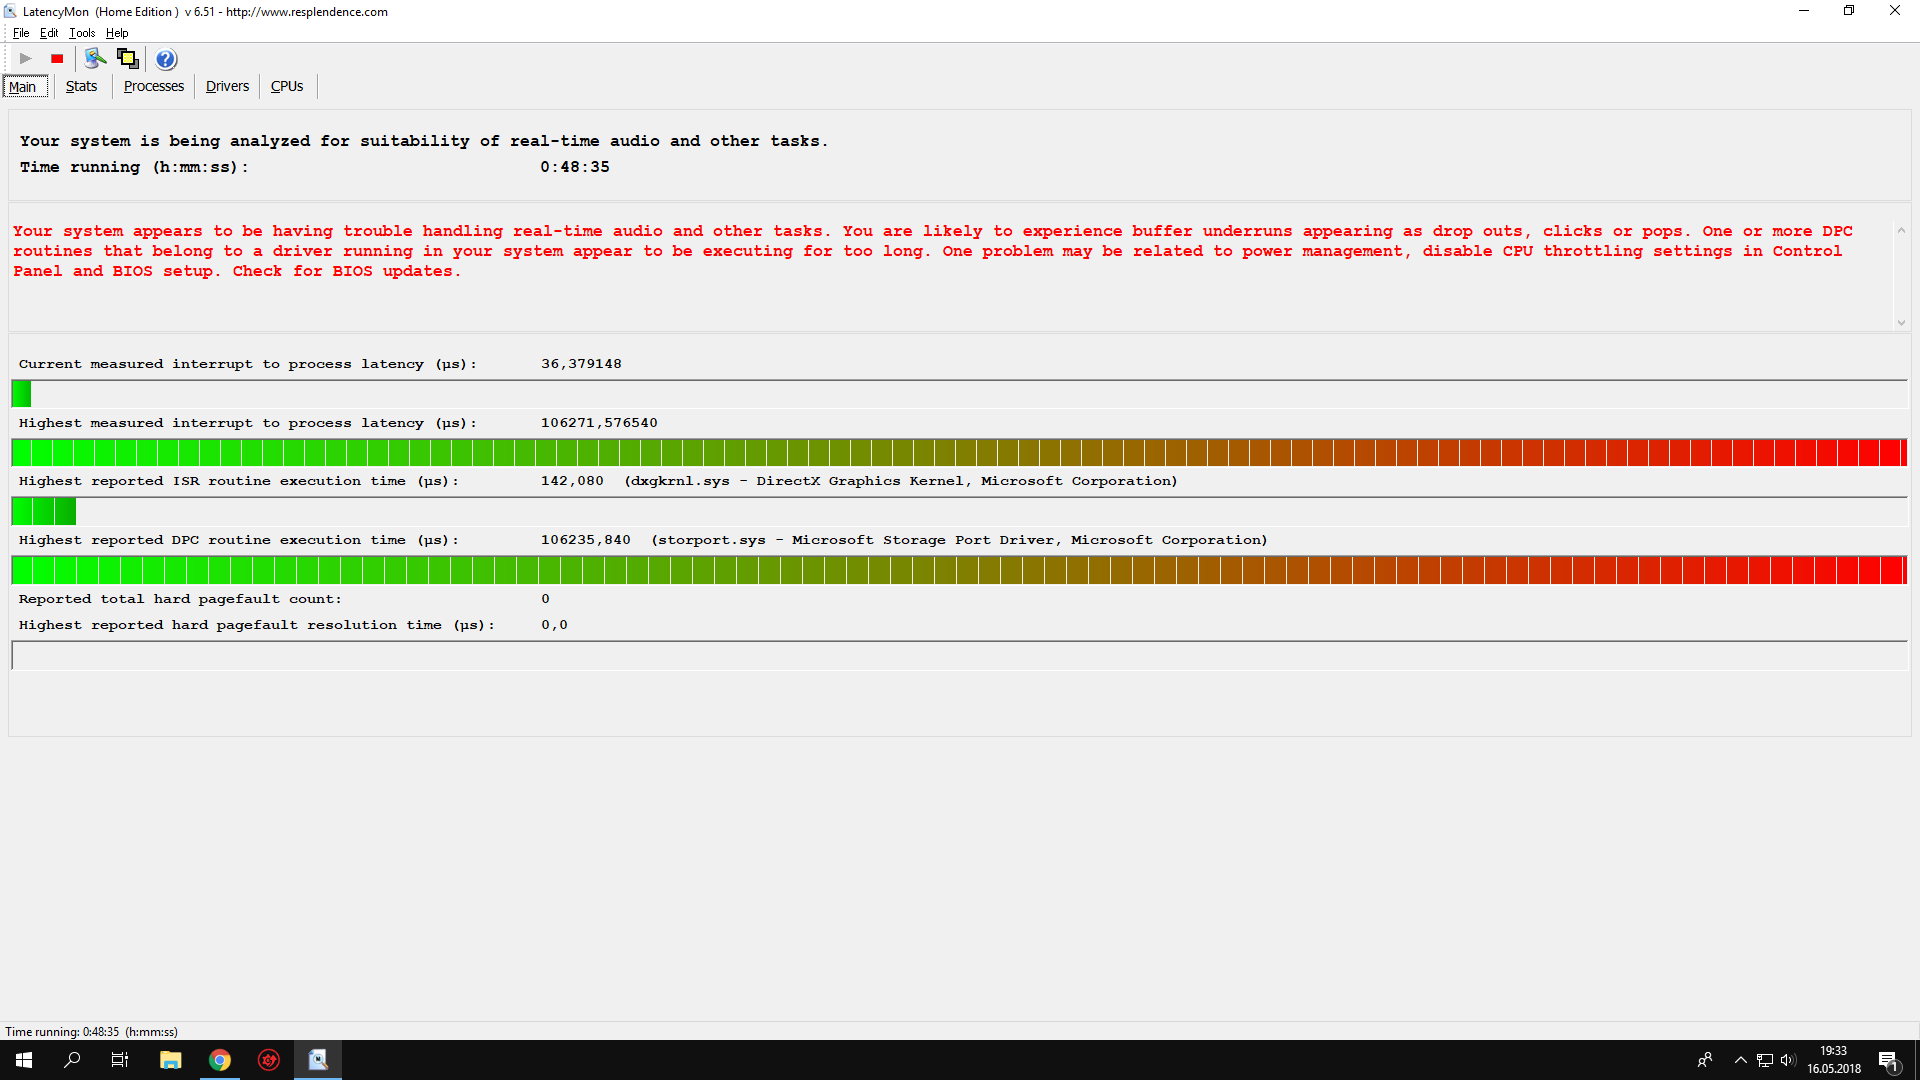Click the grayed Start monitor play icon
The image size is (1920, 1080).
[26, 59]
